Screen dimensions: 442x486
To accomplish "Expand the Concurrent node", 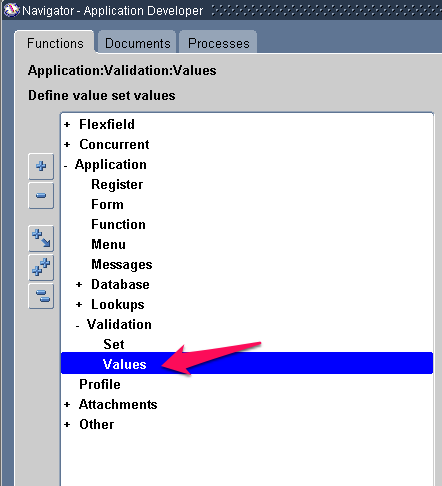I will pyautogui.click(x=67, y=145).
